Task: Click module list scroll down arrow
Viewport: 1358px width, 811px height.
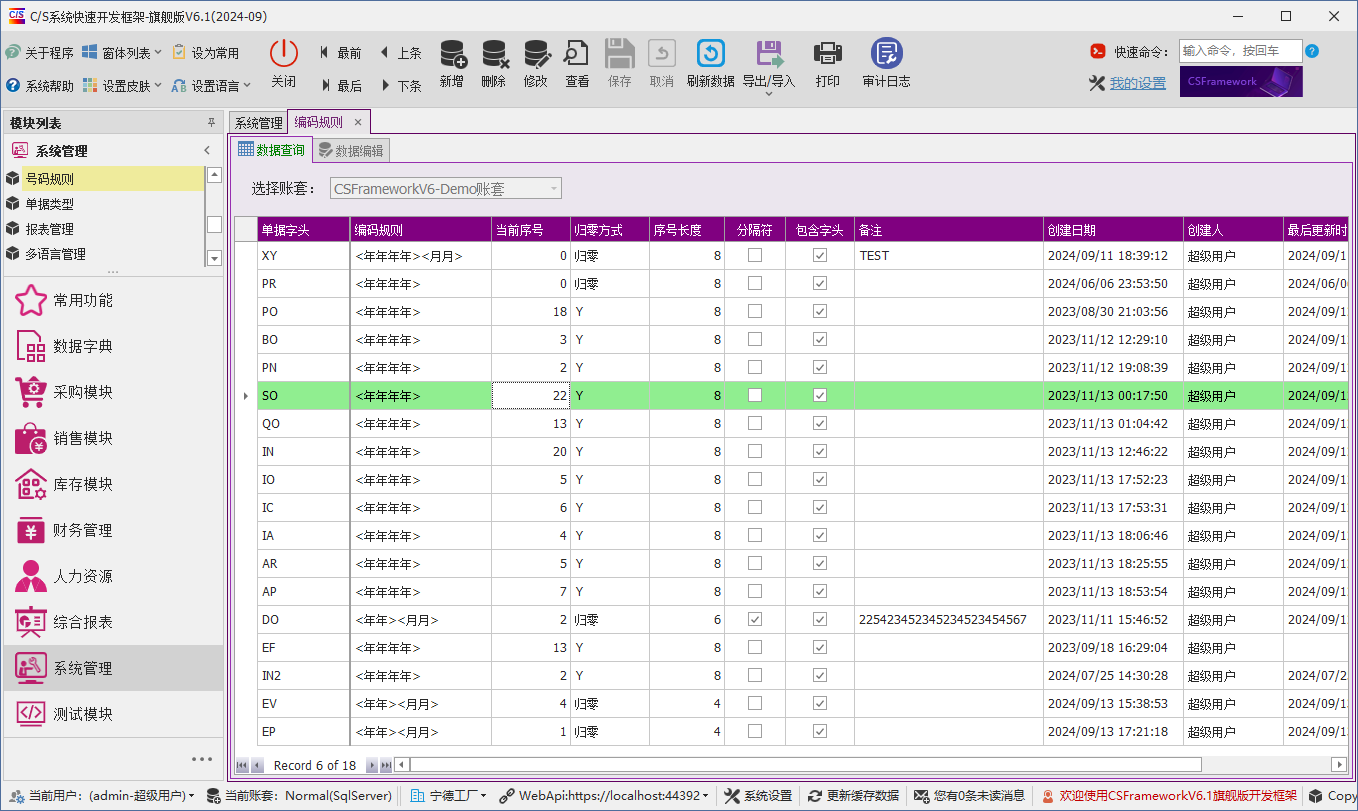Action: [214, 258]
